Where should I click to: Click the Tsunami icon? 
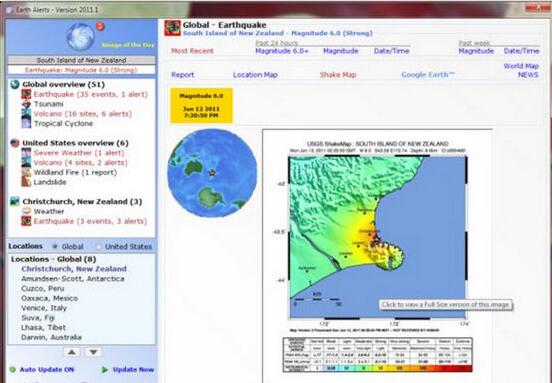point(26,104)
